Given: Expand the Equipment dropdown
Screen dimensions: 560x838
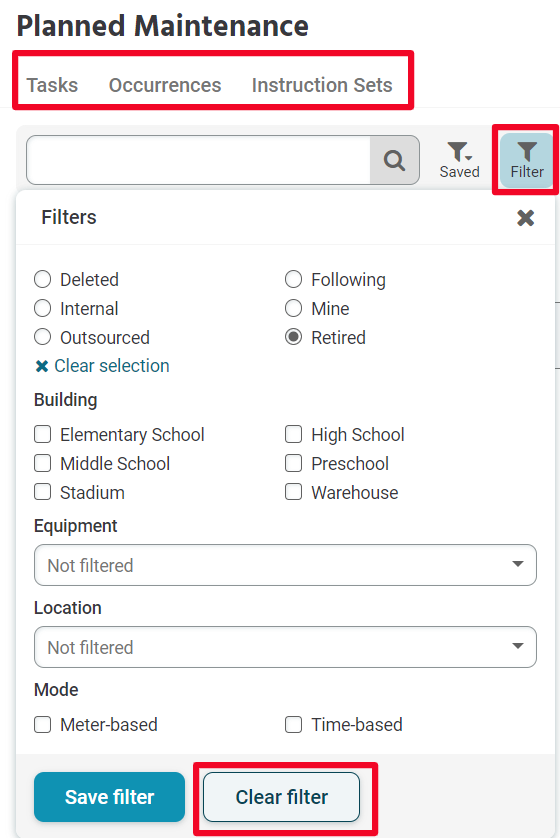Looking at the screenshot, I should pos(285,565).
